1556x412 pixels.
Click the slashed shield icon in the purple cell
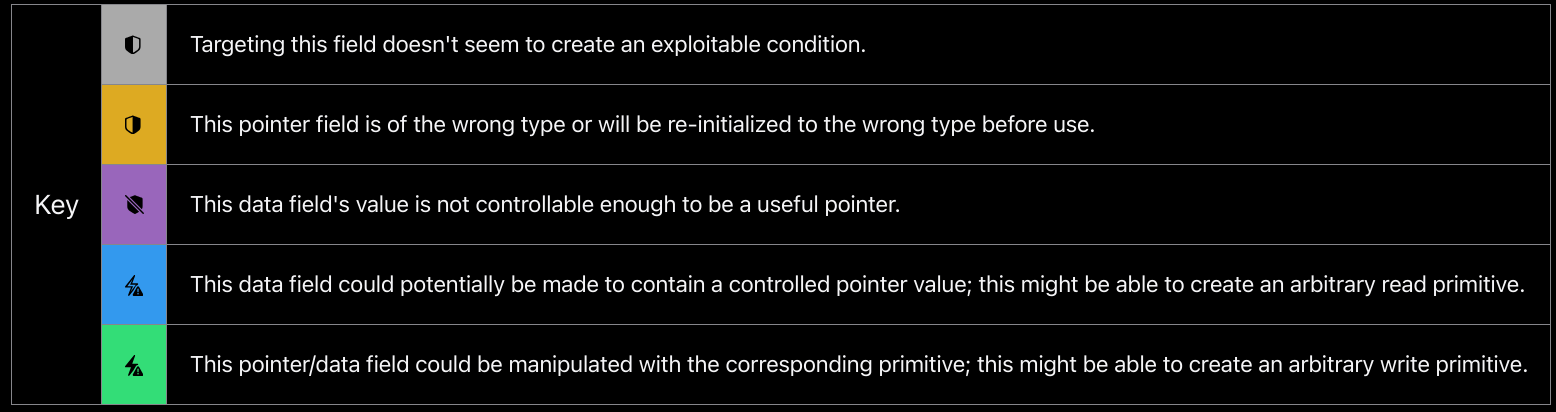133,205
